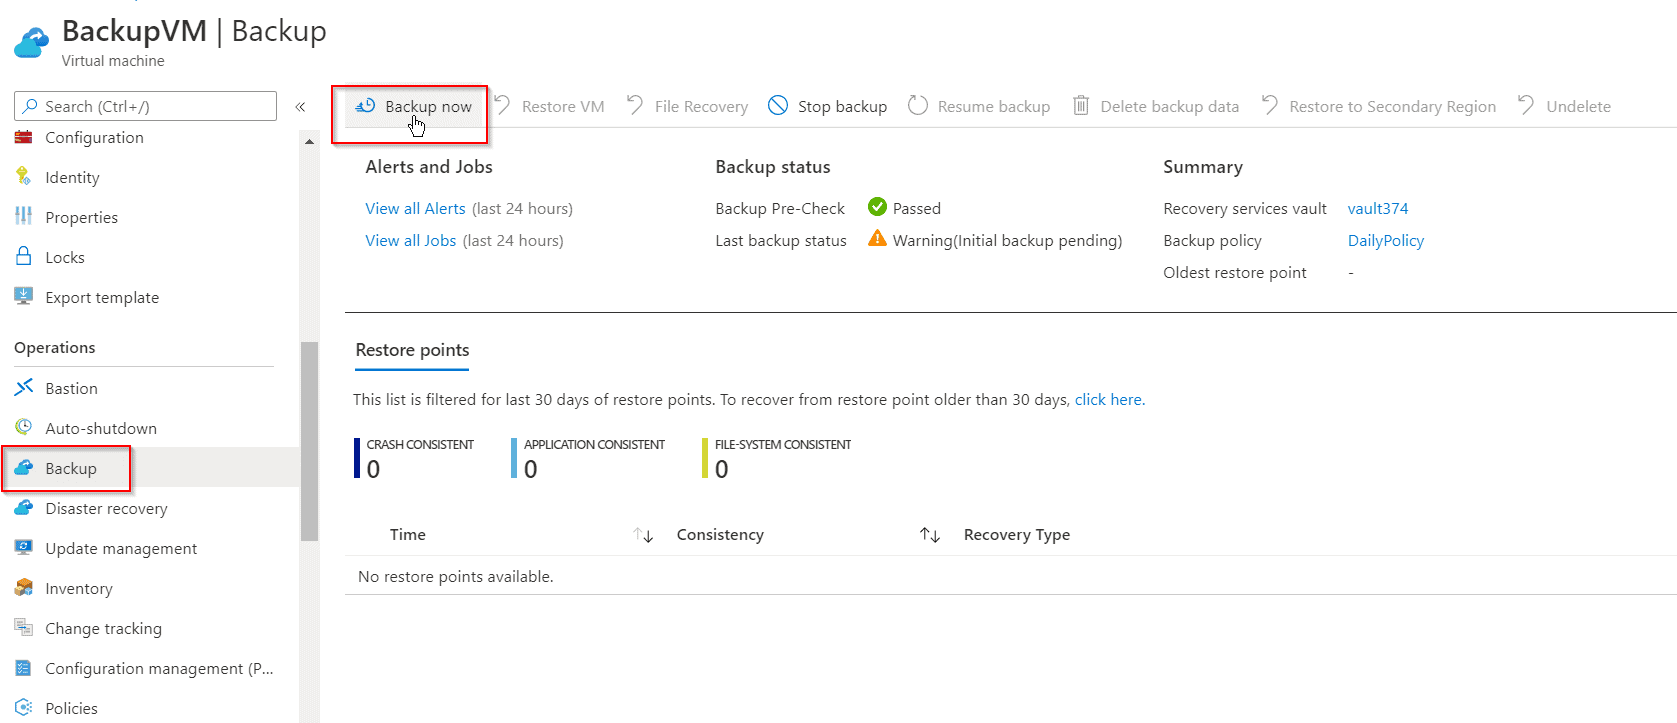Viewport: 1677px width, 723px height.
Task: Open the vault374 recovery vault link
Action: tap(1377, 208)
